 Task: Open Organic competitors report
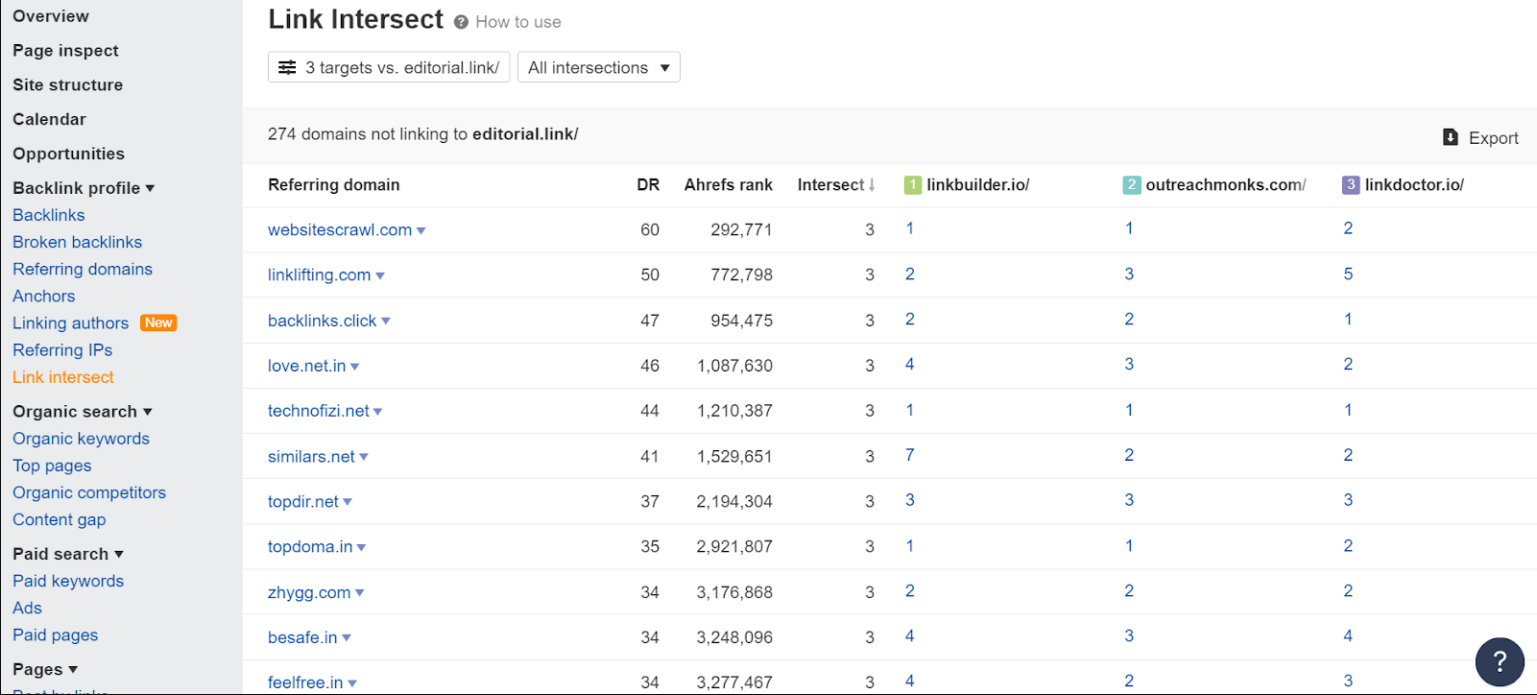pos(89,493)
